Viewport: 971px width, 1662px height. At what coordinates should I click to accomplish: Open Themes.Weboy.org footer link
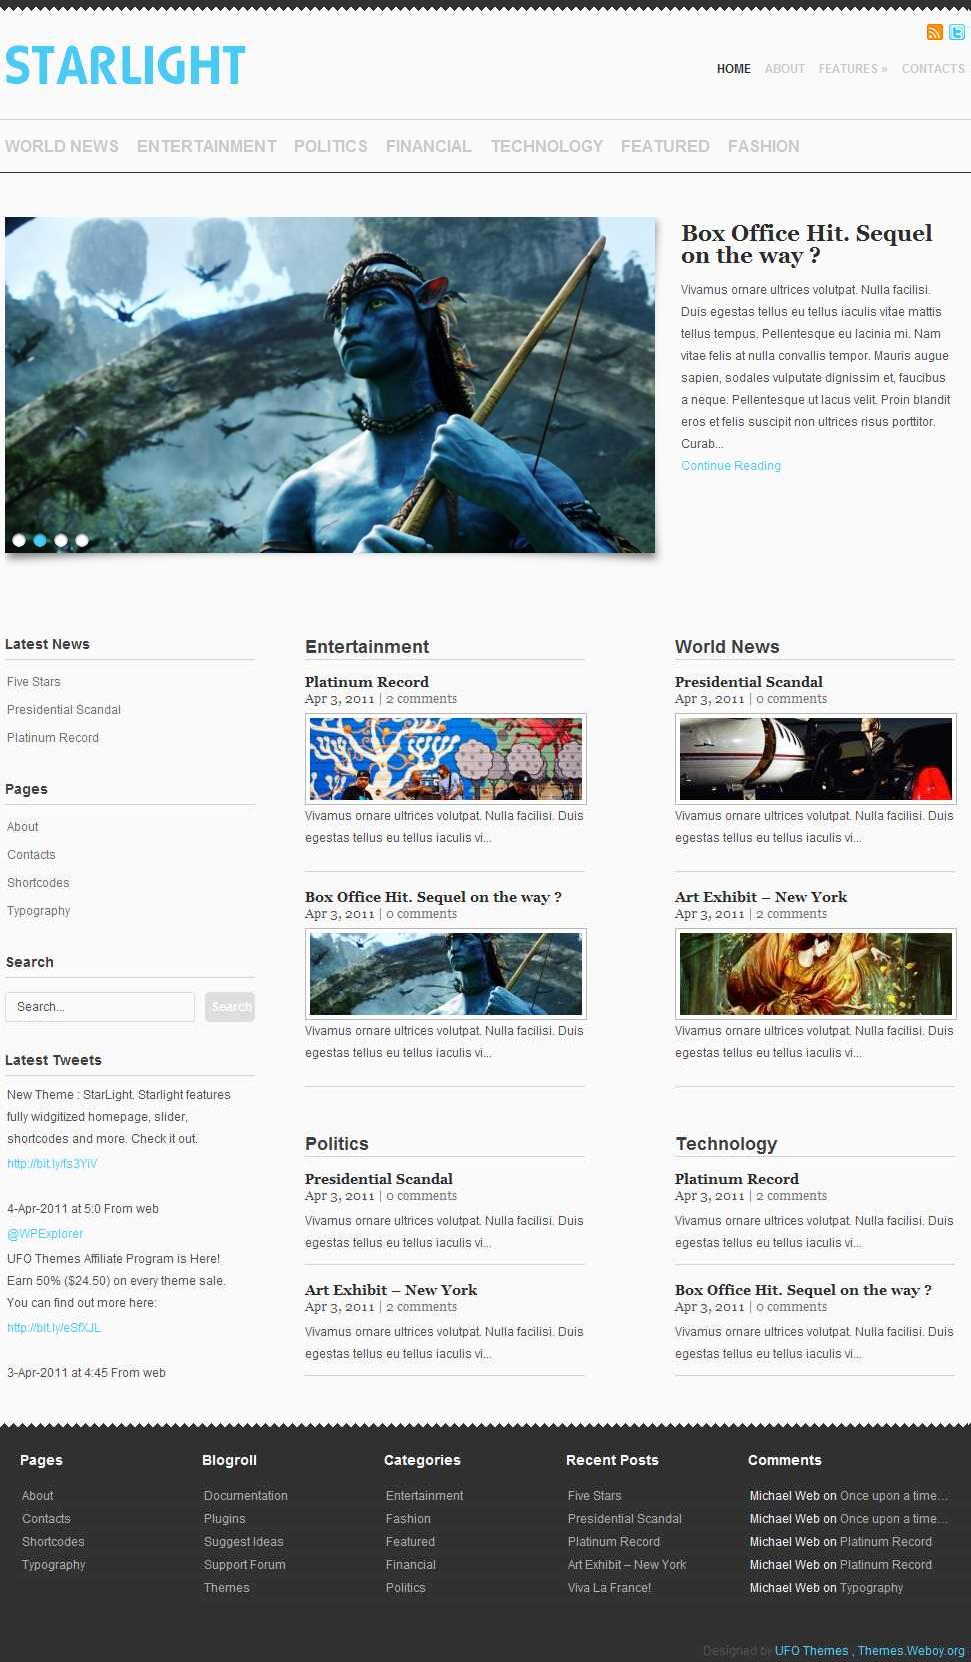[911, 1651]
